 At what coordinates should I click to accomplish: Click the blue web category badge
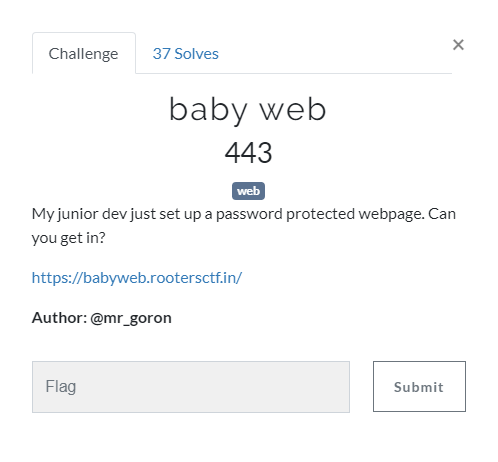(x=248, y=191)
